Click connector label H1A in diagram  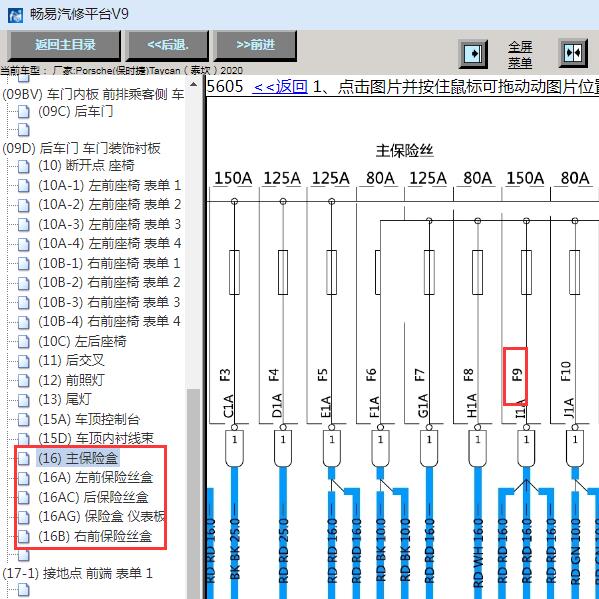click(471, 406)
